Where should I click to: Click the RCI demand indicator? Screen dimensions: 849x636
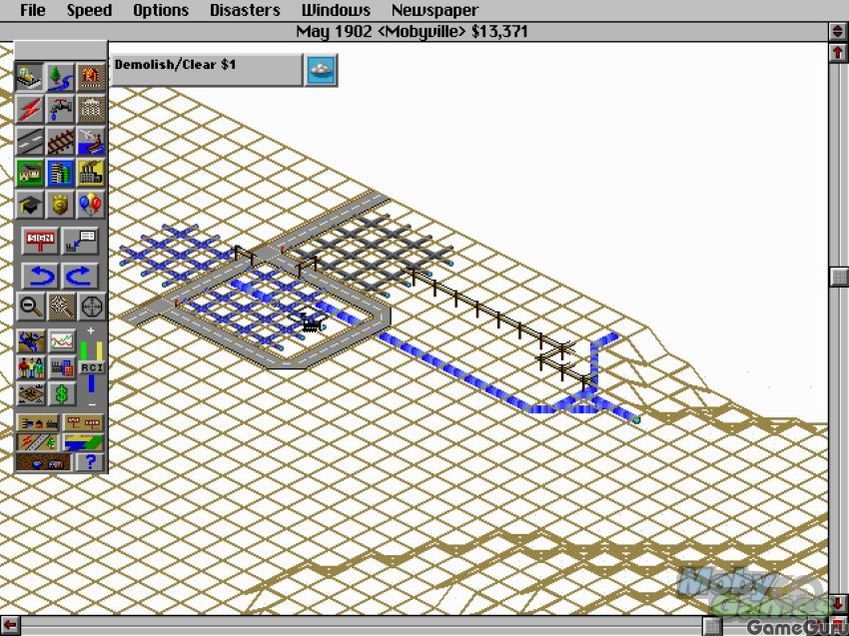click(x=92, y=367)
